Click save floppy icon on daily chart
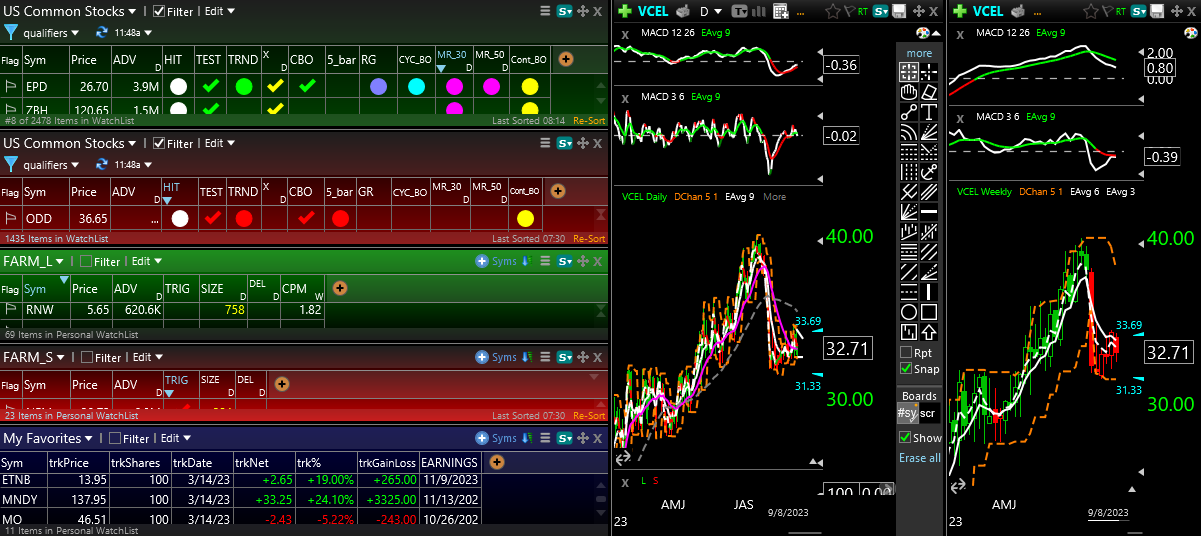 [899, 12]
